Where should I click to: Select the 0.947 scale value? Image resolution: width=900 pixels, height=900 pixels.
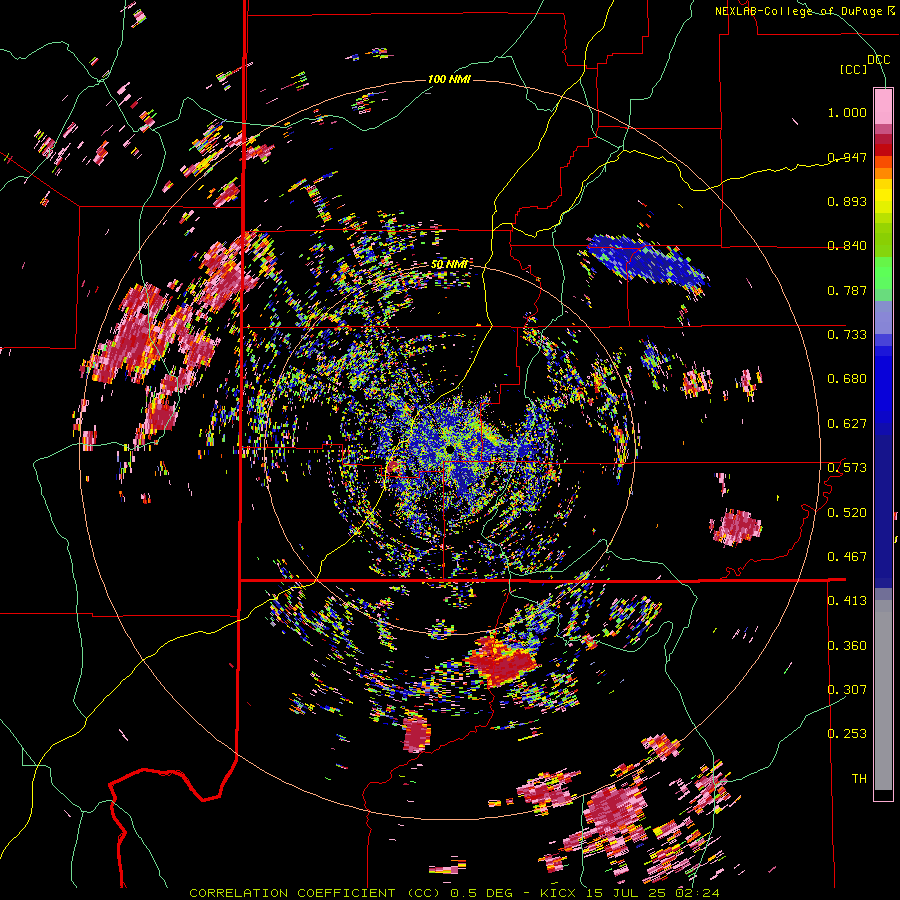(847, 157)
